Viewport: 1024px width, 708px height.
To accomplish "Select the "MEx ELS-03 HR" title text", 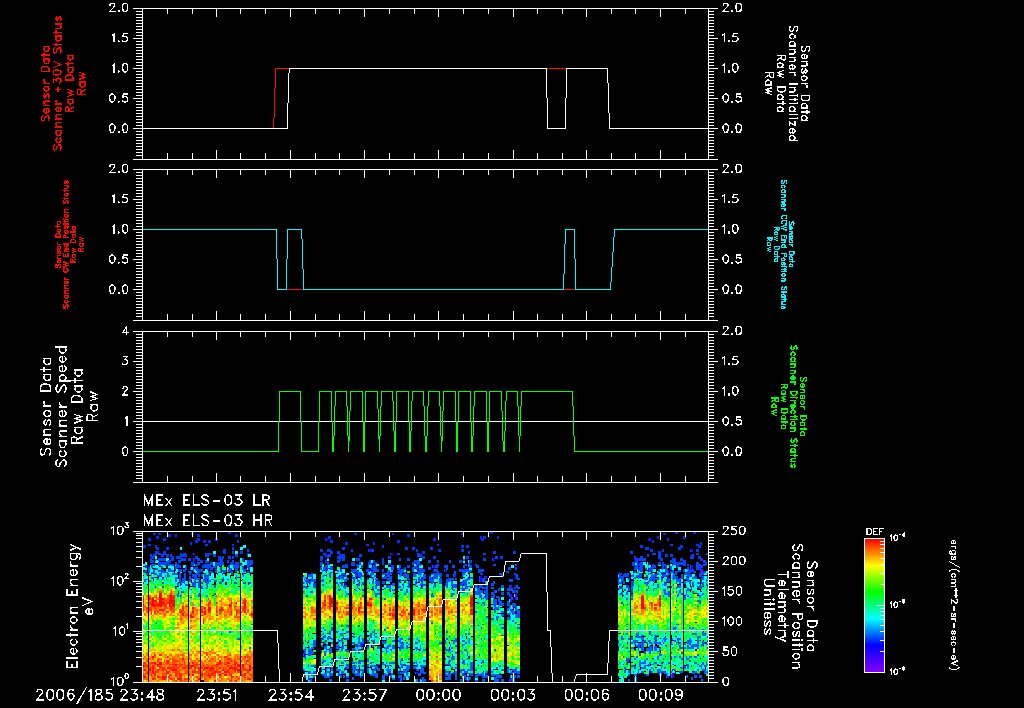I will (x=208, y=521).
